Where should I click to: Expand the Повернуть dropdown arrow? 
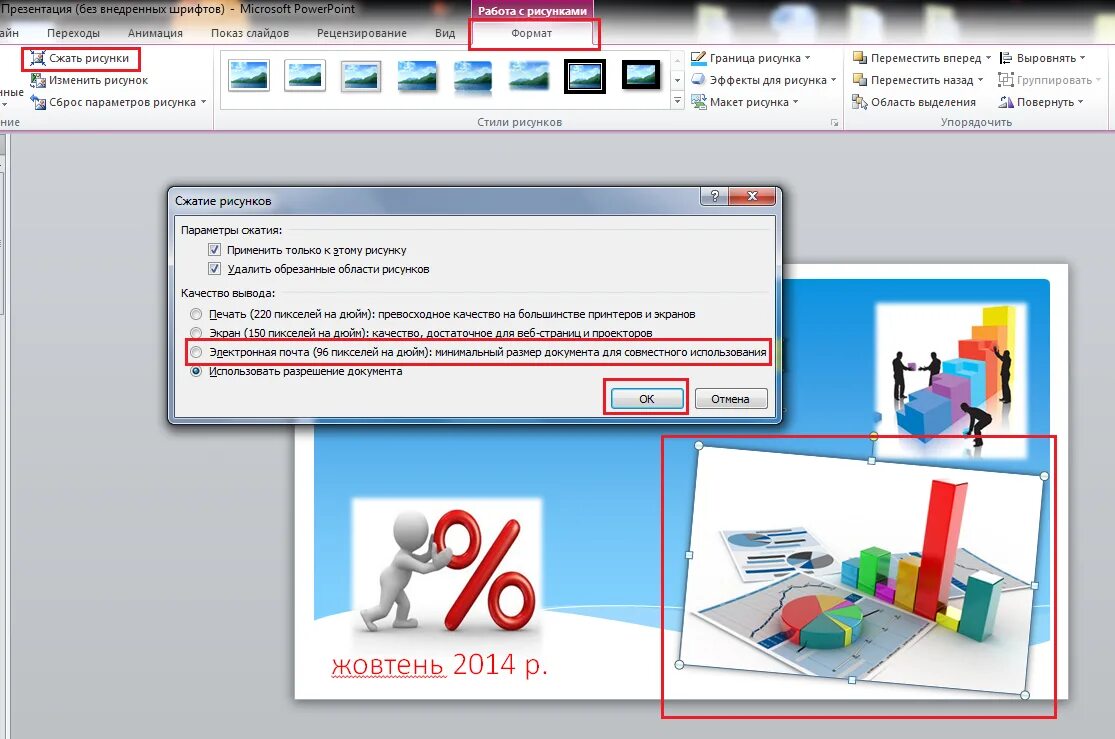(x=1081, y=102)
